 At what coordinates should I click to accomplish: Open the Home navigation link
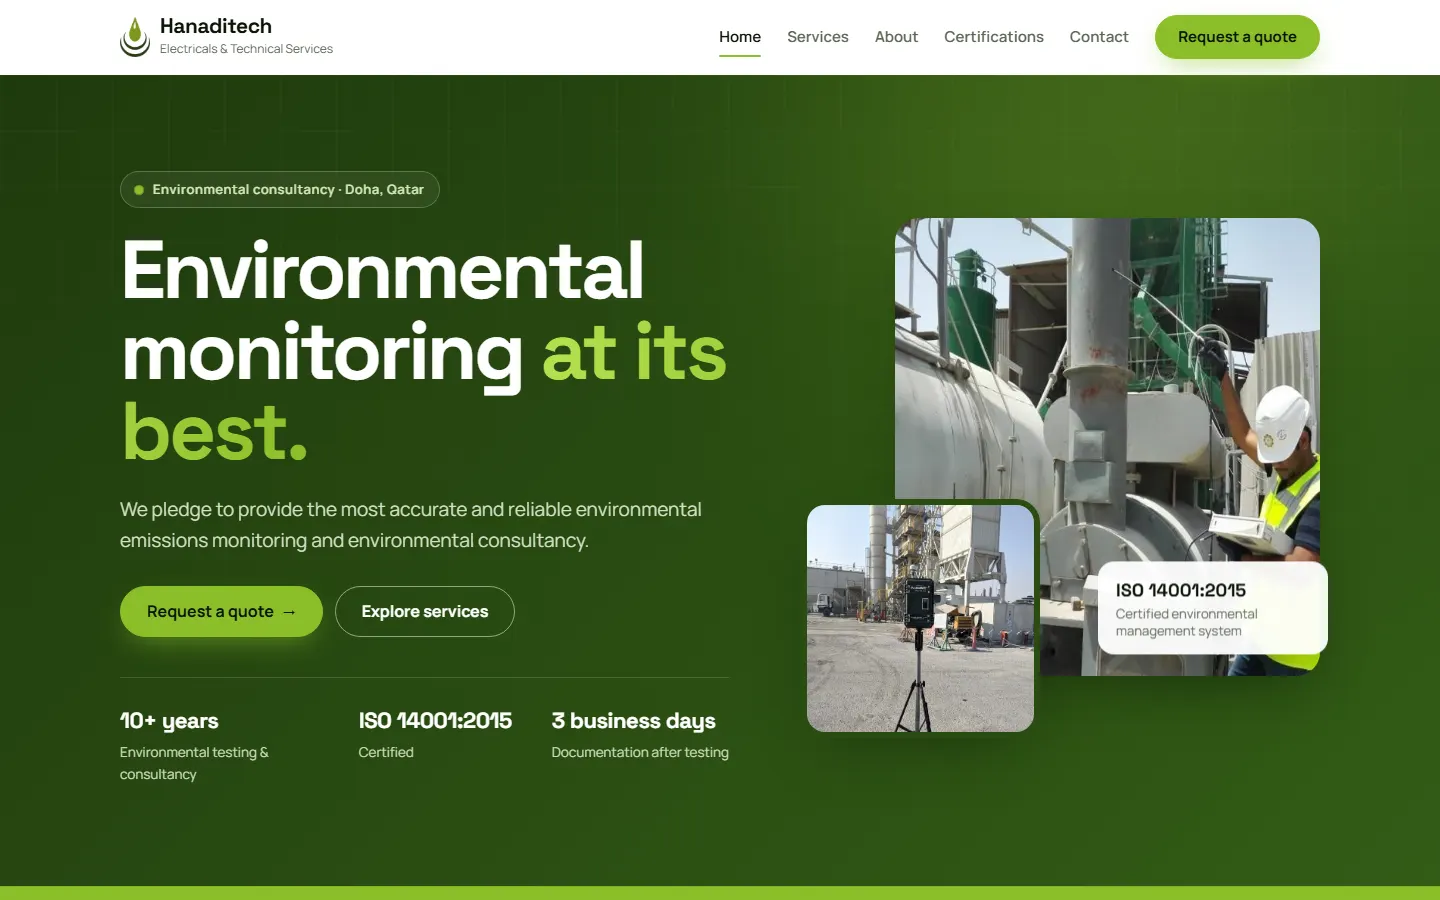point(740,37)
